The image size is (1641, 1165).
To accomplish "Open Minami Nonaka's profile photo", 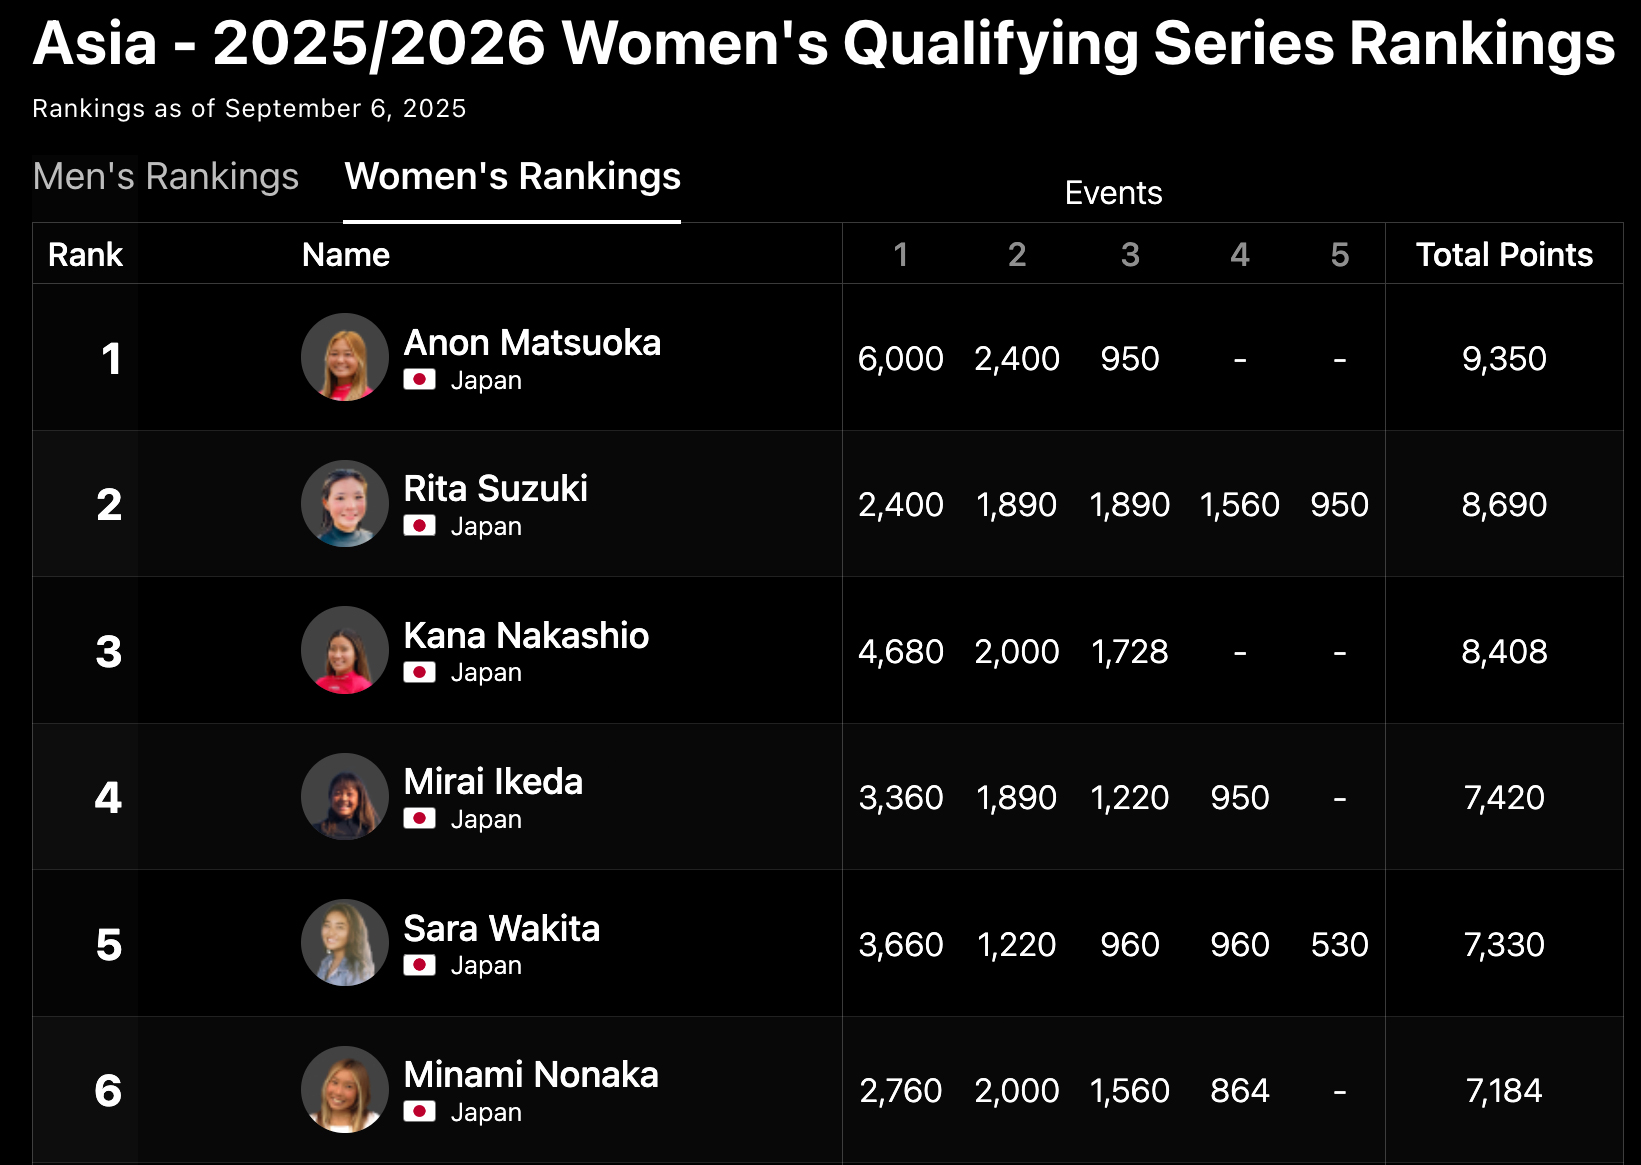I will (345, 1089).
